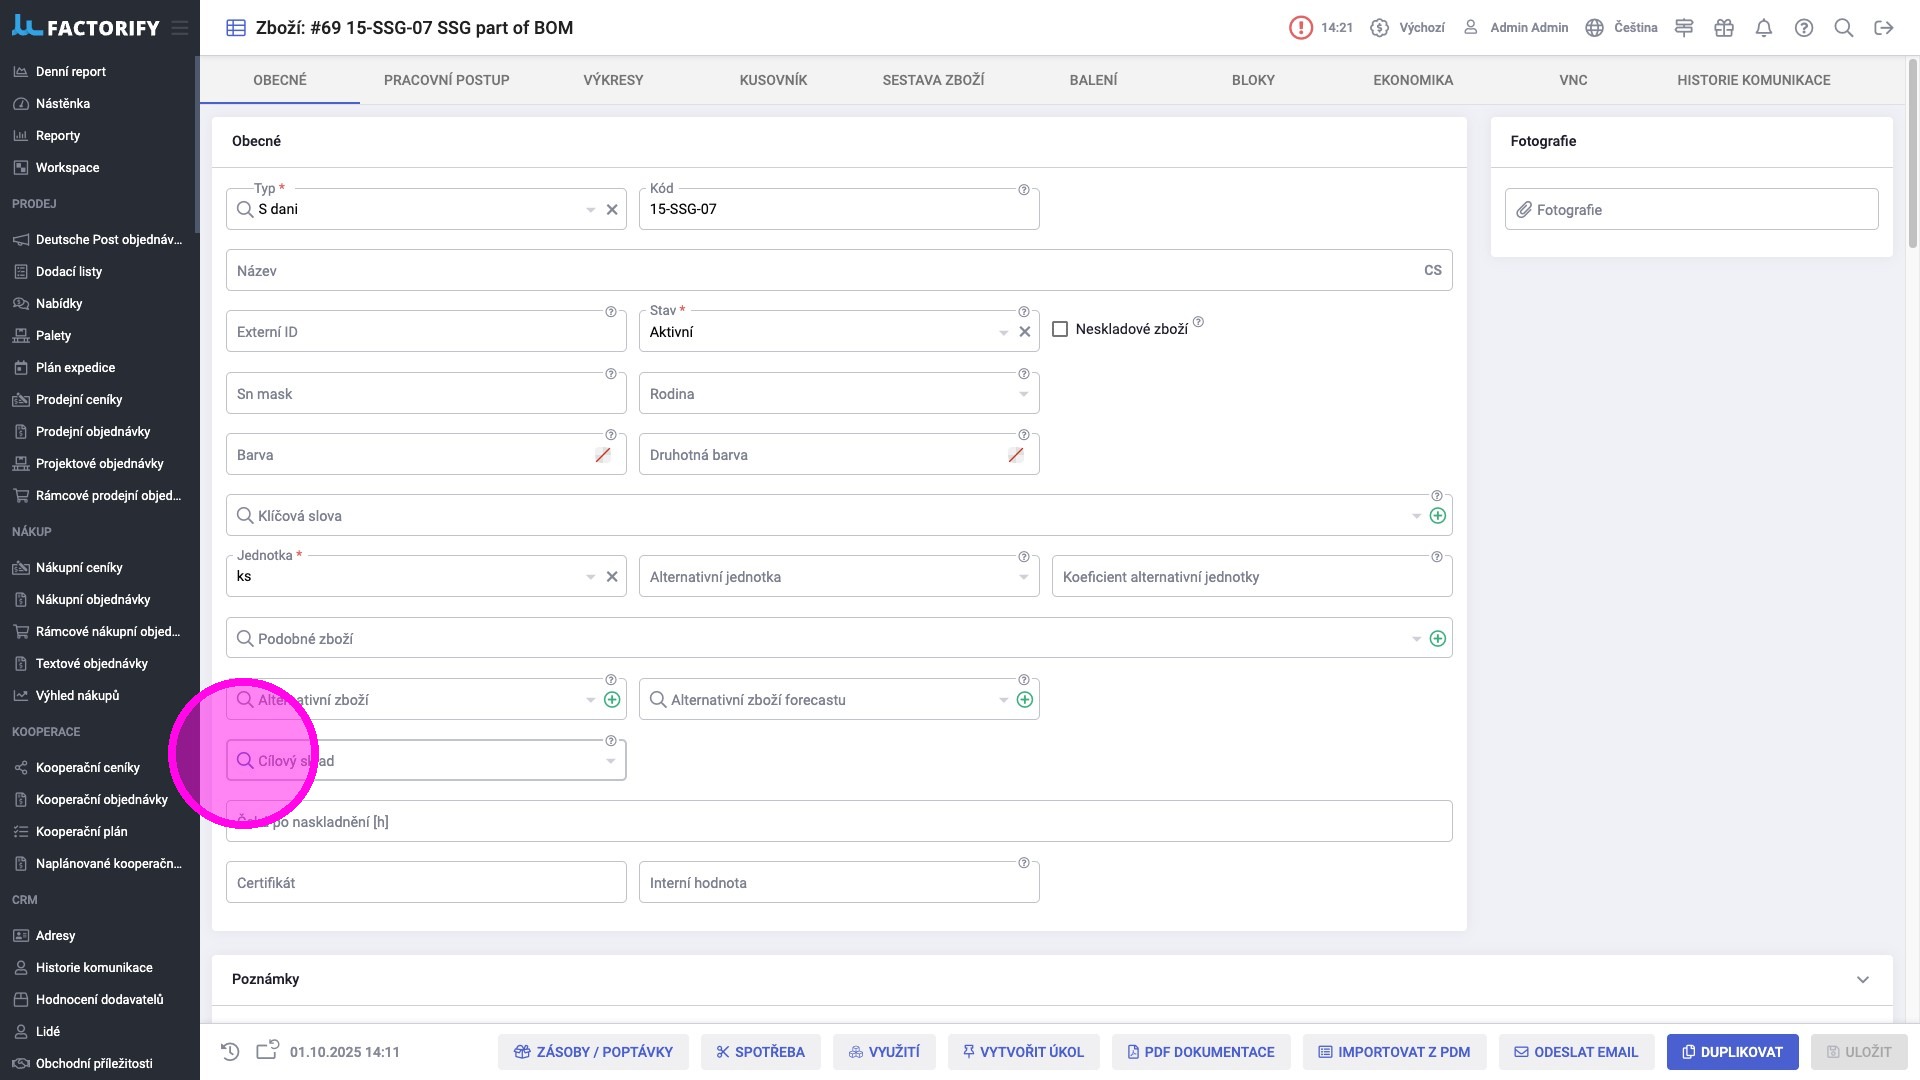Viewport: 1920px width, 1080px height.
Task: Open the Ekonomika tab
Action: [1413, 80]
